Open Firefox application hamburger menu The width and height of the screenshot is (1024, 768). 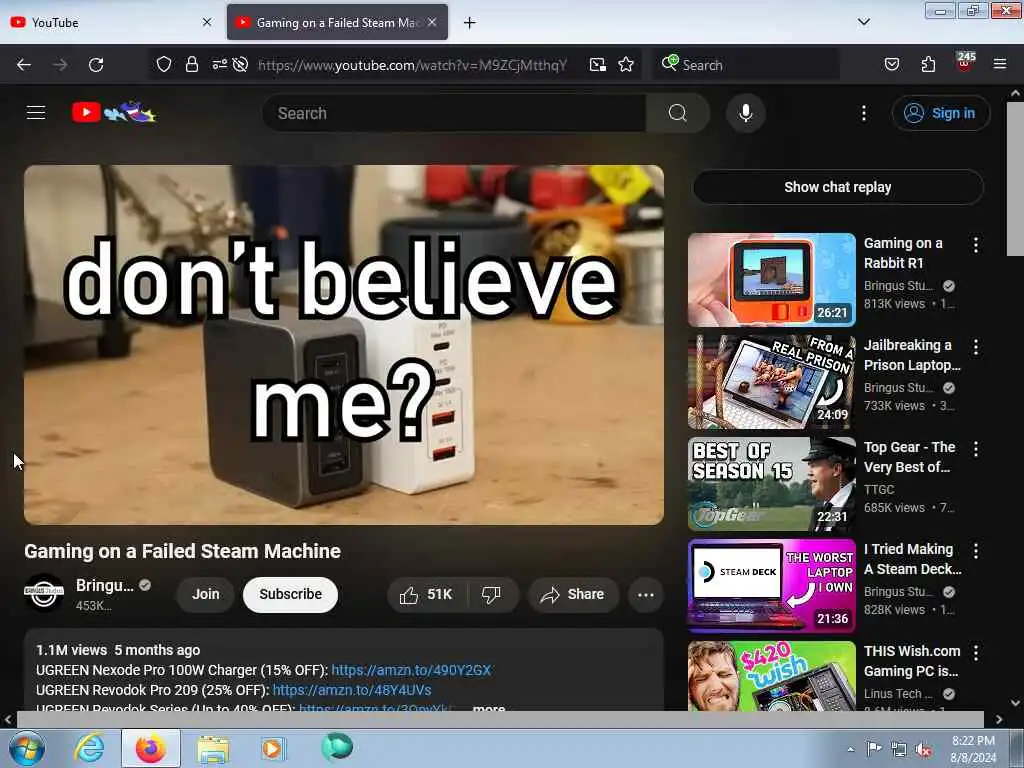click(1000, 64)
